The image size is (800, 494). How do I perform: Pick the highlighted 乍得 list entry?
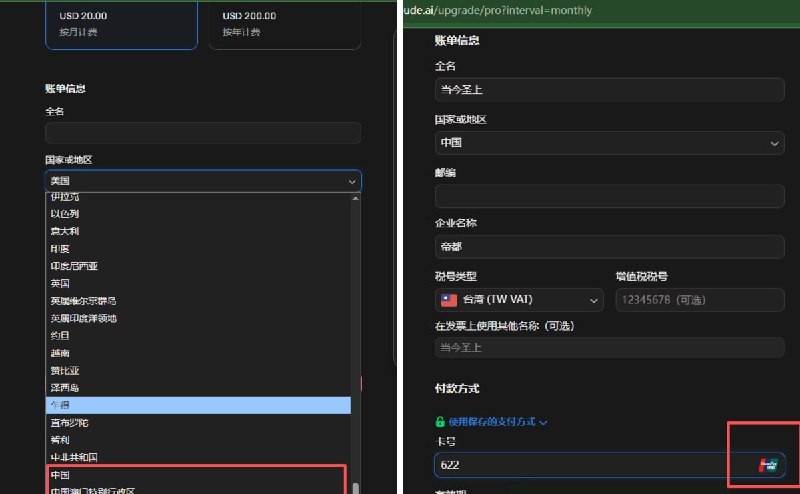click(198, 405)
